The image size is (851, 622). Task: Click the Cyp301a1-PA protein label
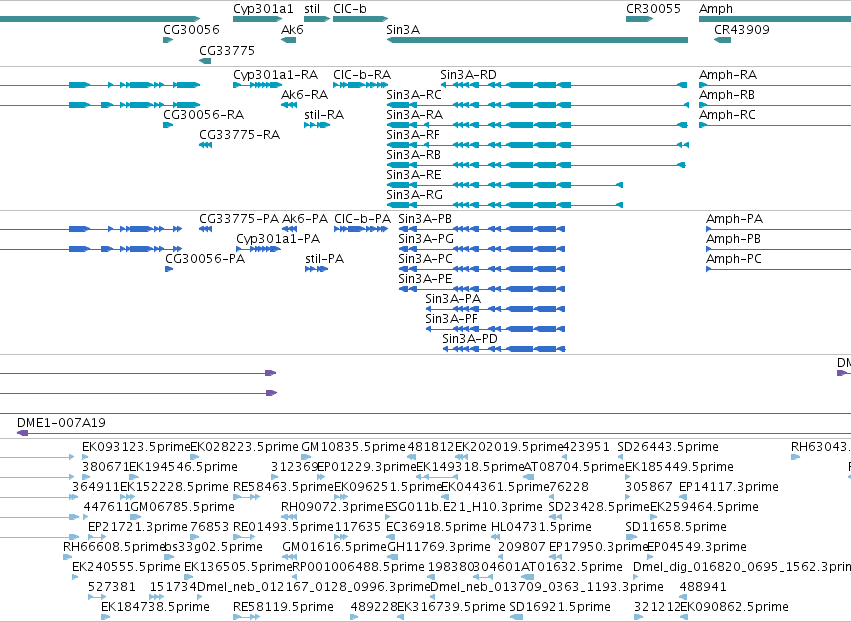click(278, 239)
